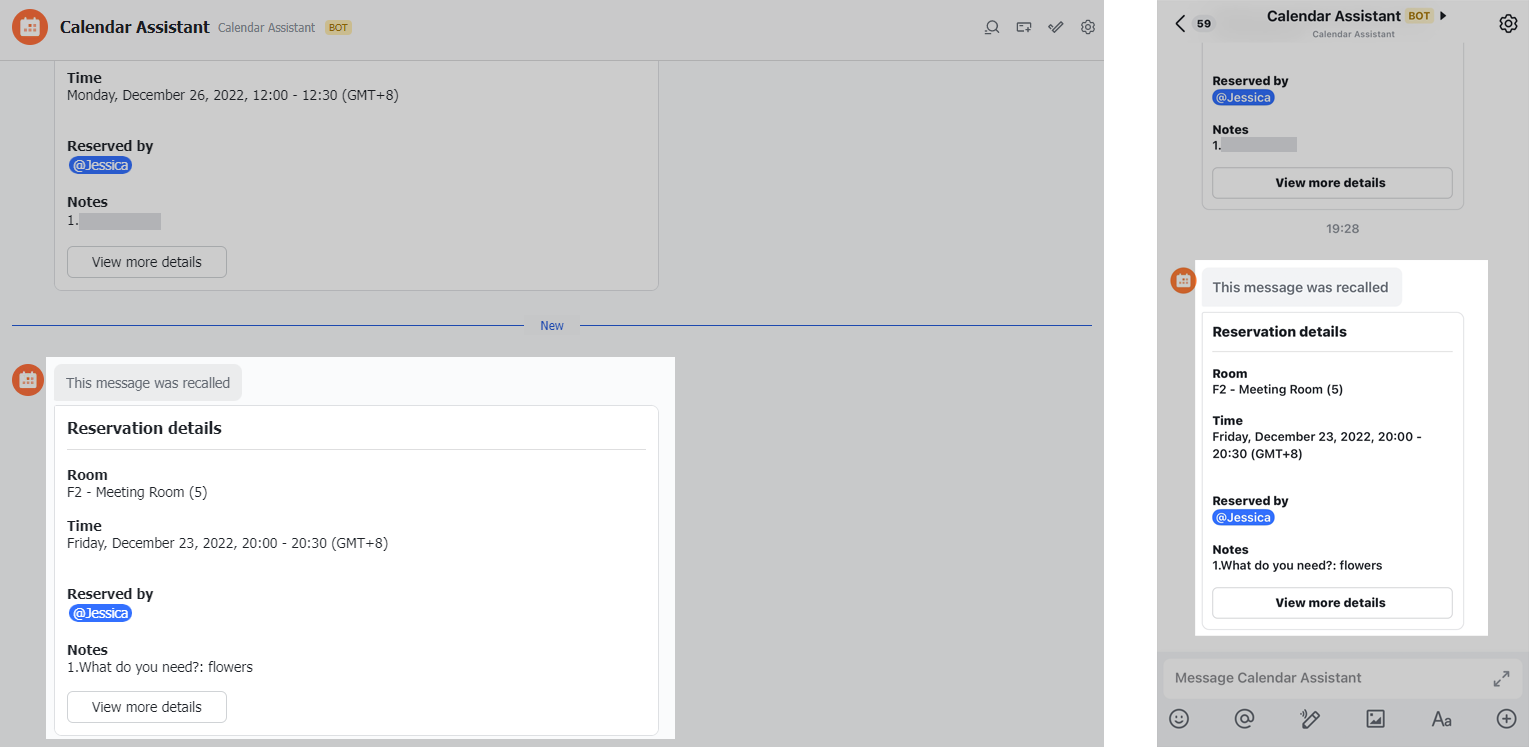Click the Aa text formatting icon
Screen dimensions: 1529x747
1441,718
